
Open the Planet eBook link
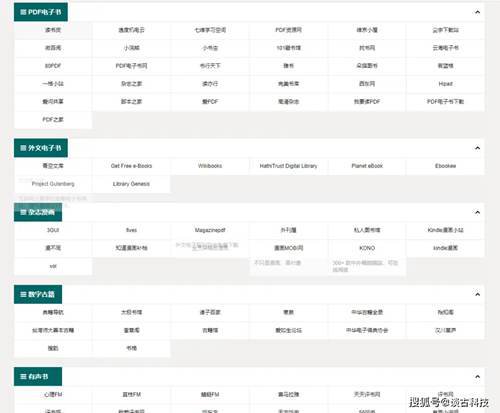tap(367, 166)
